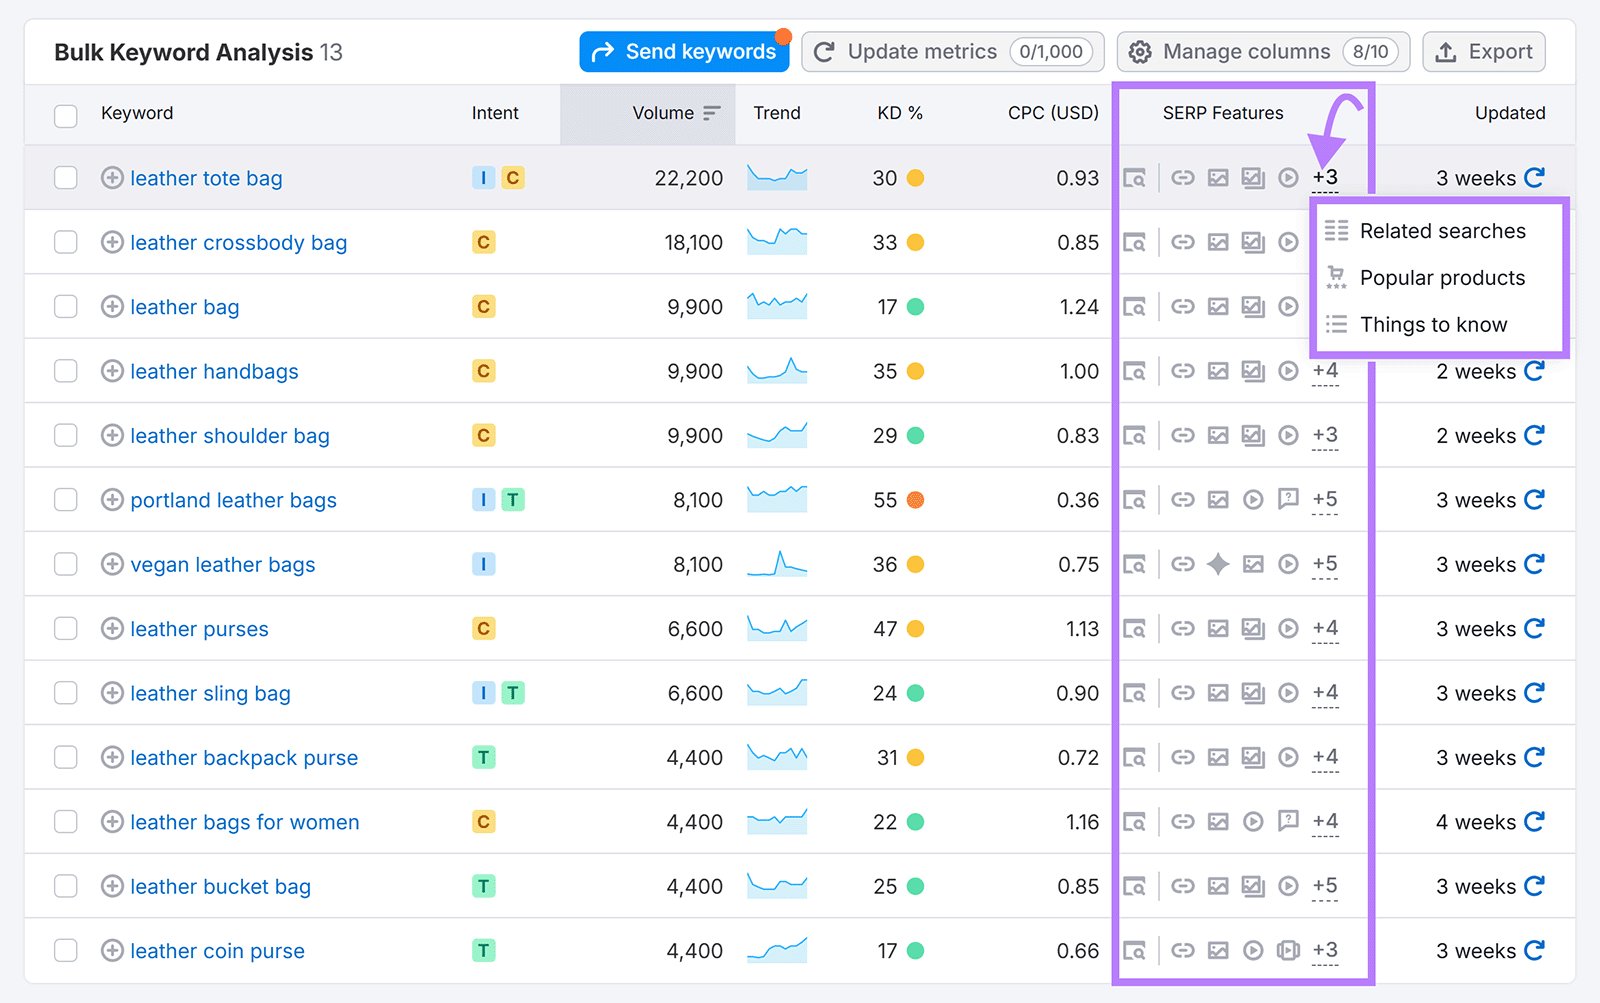Select Related searches in the popup menu
Screen dimensions: 1600x1003
click(1442, 230)
